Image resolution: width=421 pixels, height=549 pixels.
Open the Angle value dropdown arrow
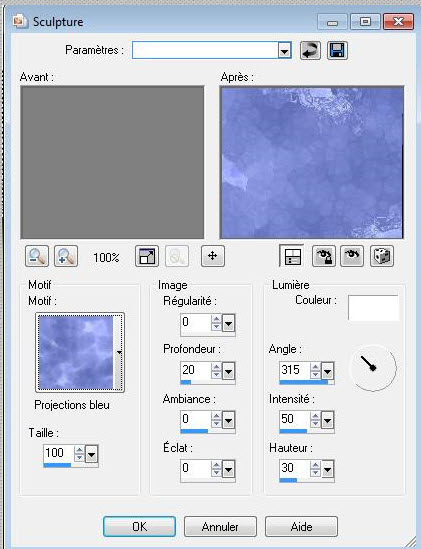tap(327, 371)
